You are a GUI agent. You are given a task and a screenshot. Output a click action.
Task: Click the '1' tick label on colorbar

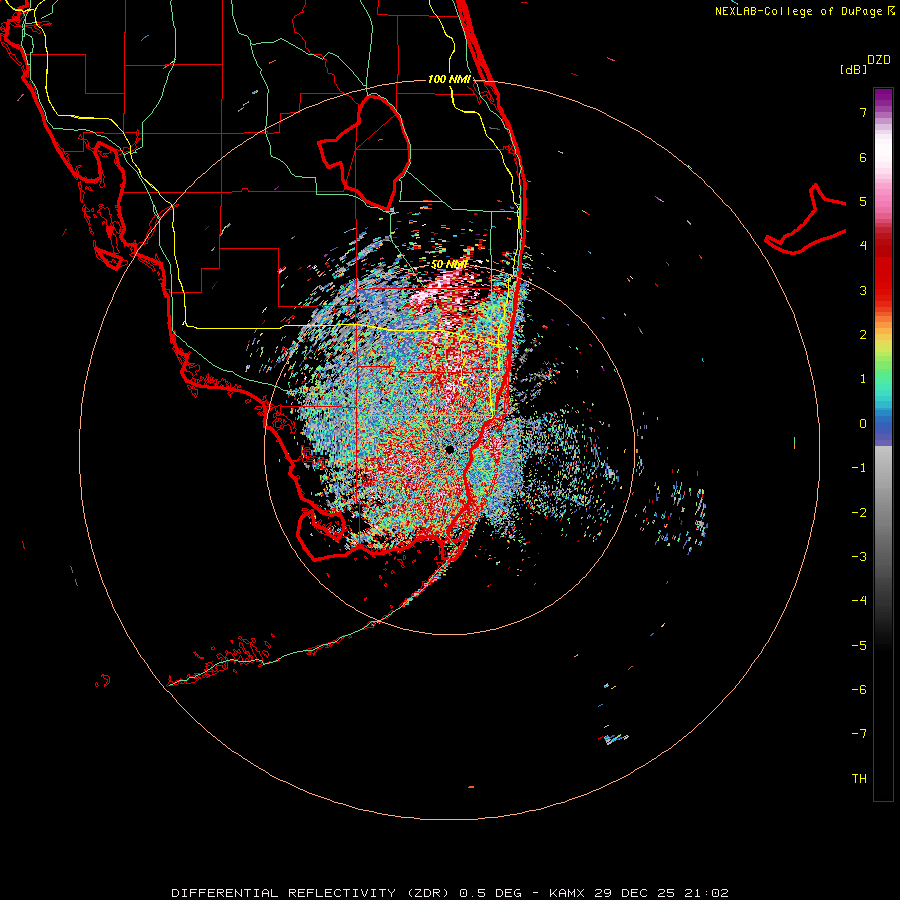(x=863, y=379)
